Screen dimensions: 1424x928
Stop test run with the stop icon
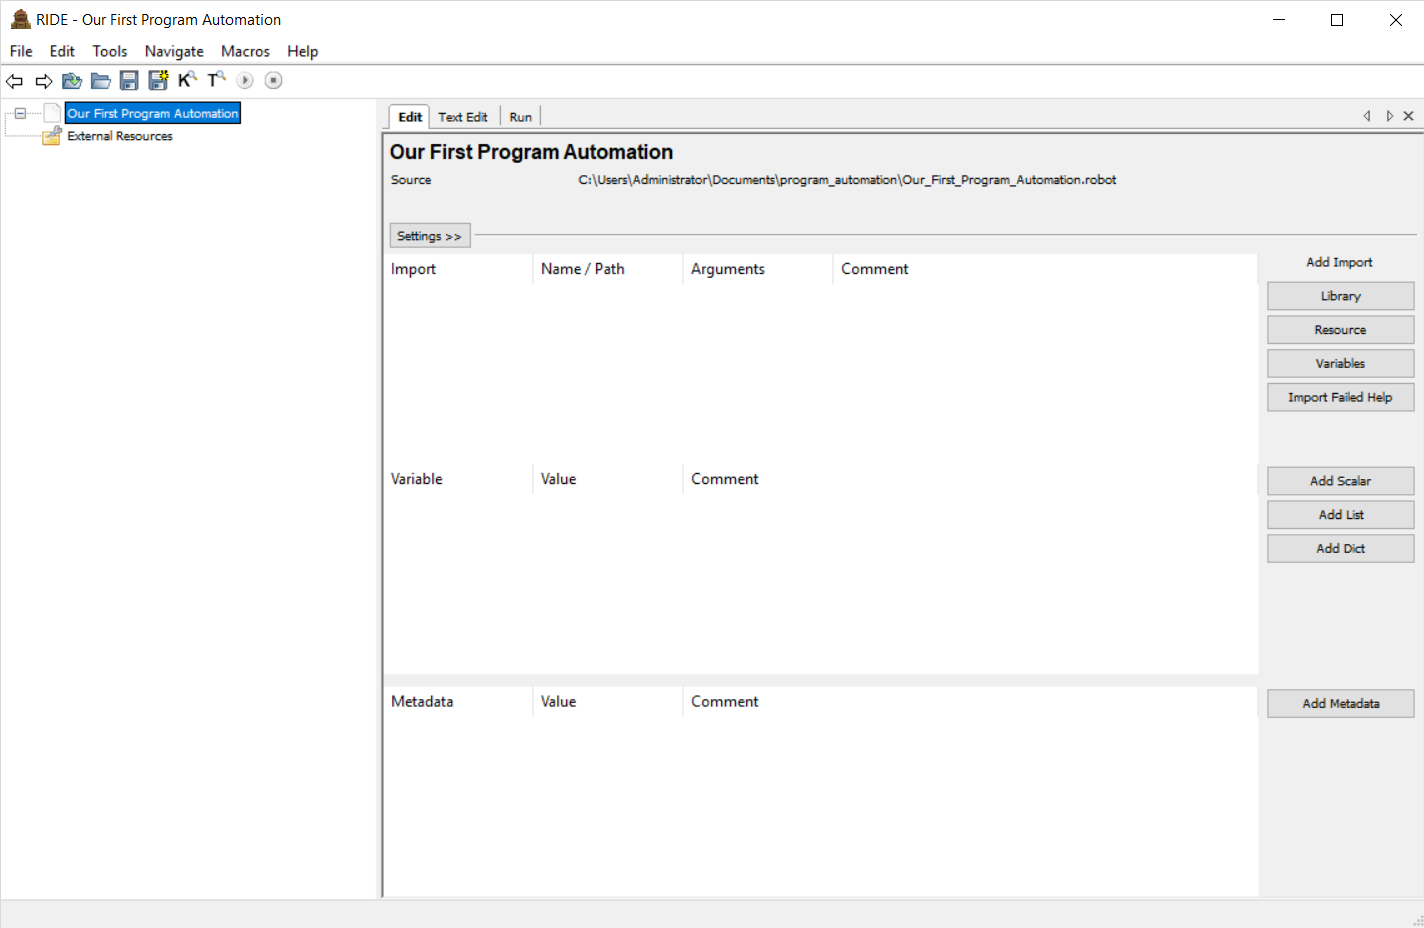pyautogui.click(x=273, y=80)
